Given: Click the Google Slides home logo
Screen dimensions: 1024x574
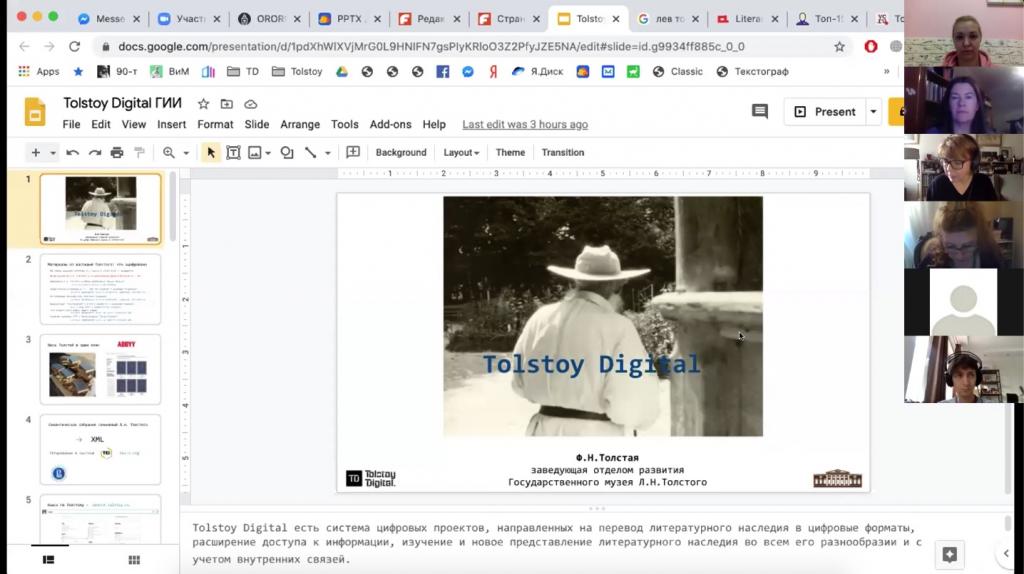Looking at the screenshot, I should pyautogui.click(x=35, y=112).
